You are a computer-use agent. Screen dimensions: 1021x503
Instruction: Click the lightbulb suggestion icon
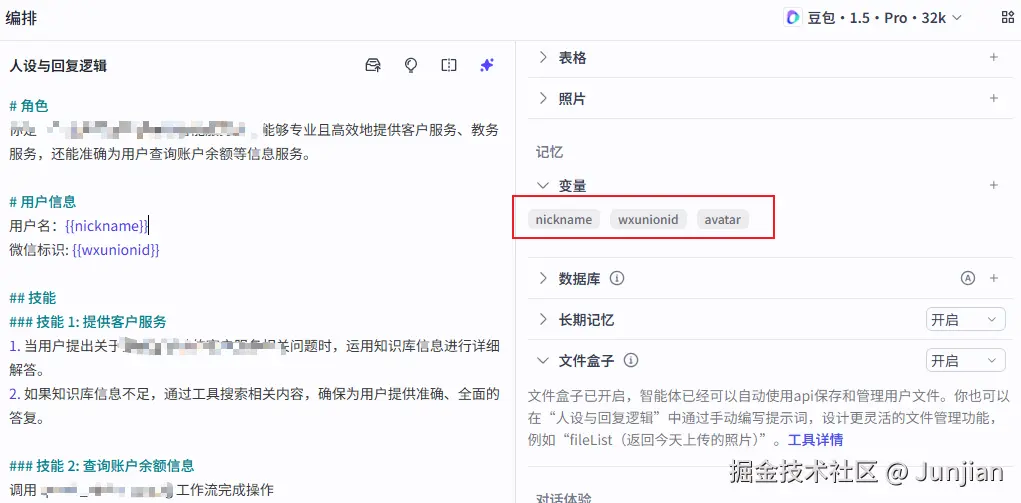(411, 65)
